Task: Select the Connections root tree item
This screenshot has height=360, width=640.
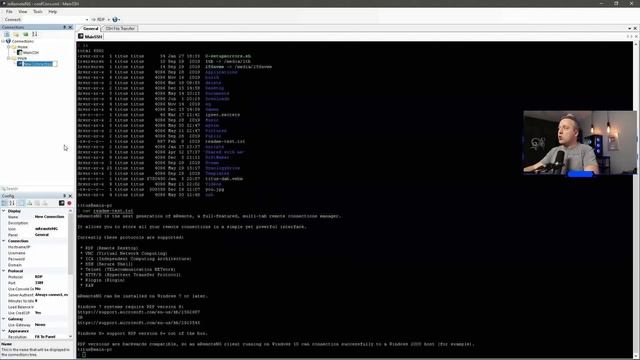Action: (23, 41)
